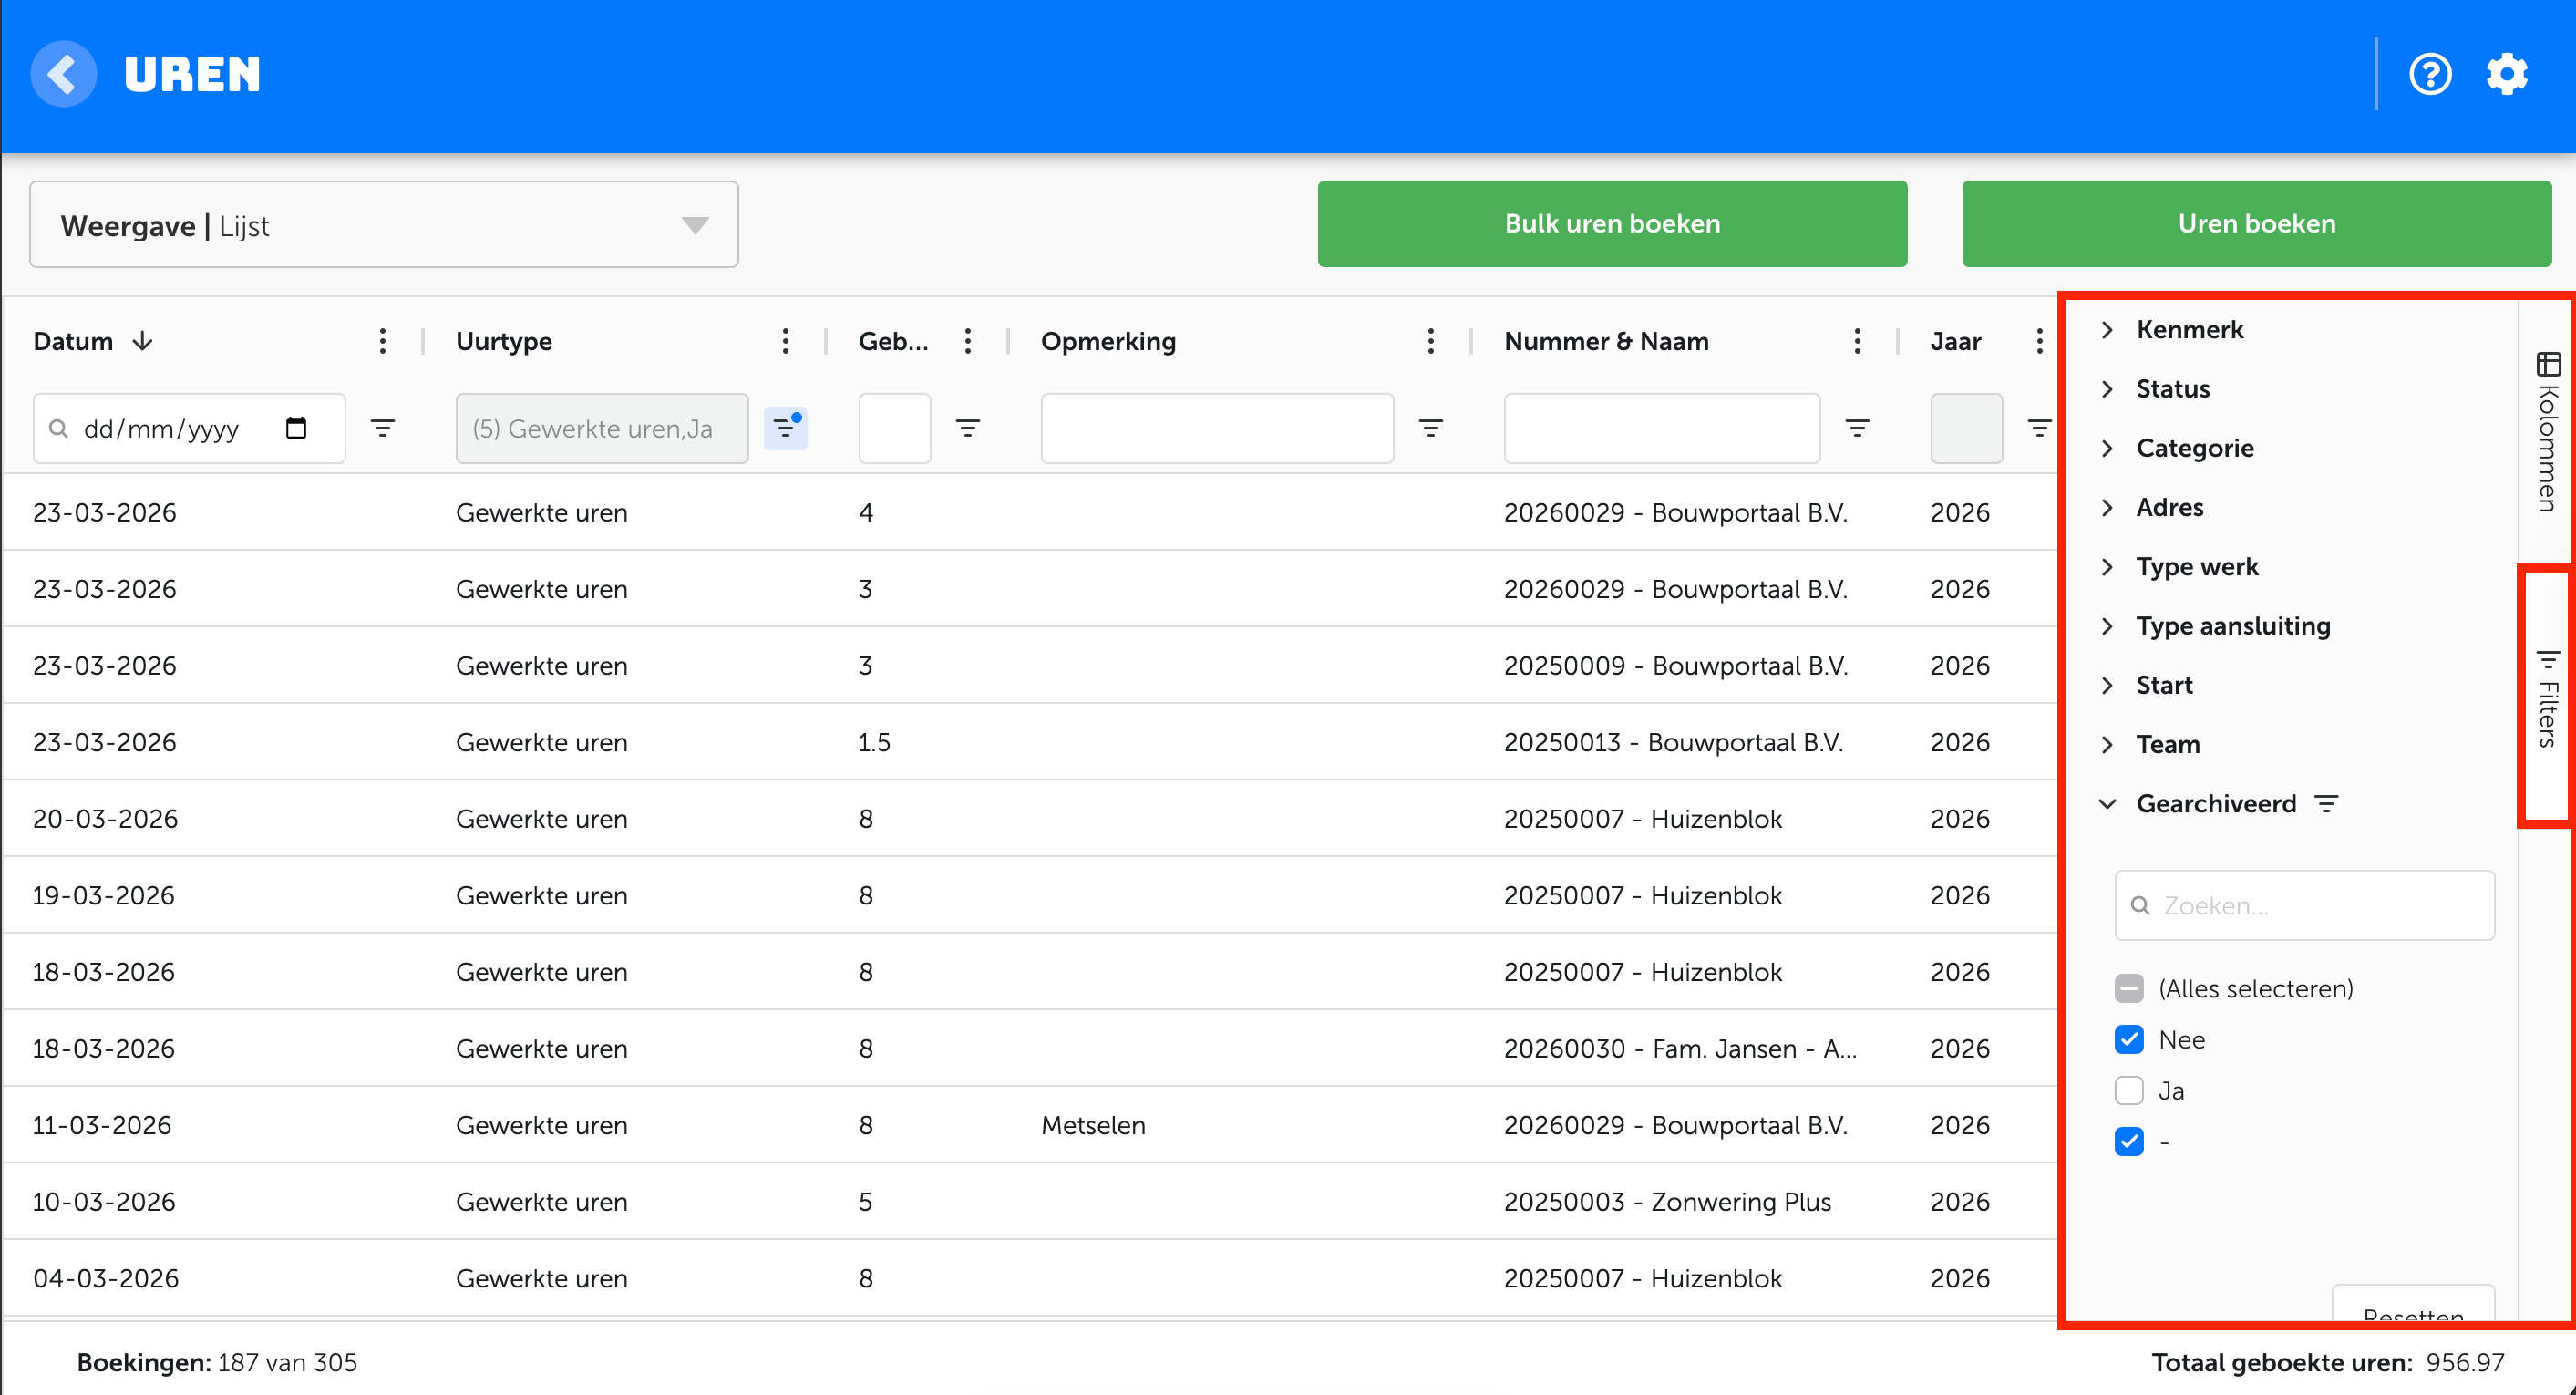Click the Zoeken... search field
2576x1395 pixels.
point(2304,906)
